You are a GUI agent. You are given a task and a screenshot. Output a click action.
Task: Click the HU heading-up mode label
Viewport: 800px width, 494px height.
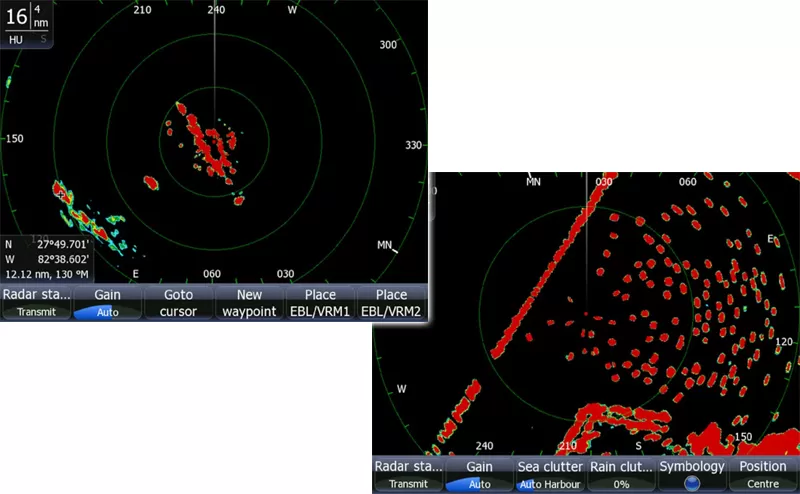16,41
